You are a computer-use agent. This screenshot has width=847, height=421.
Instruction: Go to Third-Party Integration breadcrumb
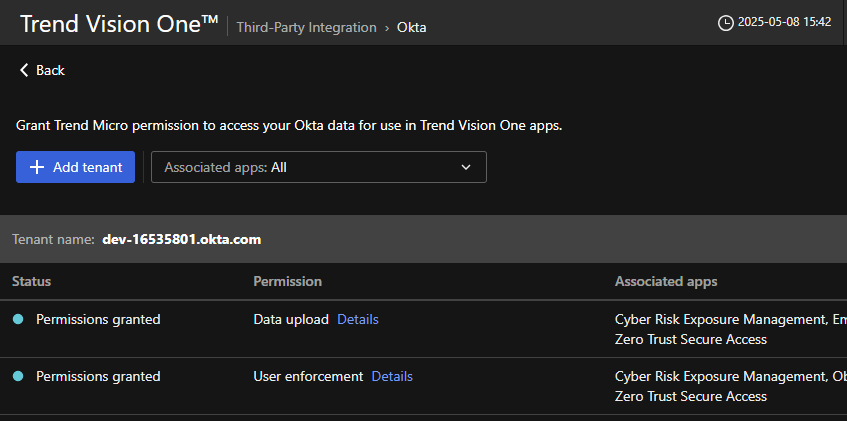[x=306, y=28]
